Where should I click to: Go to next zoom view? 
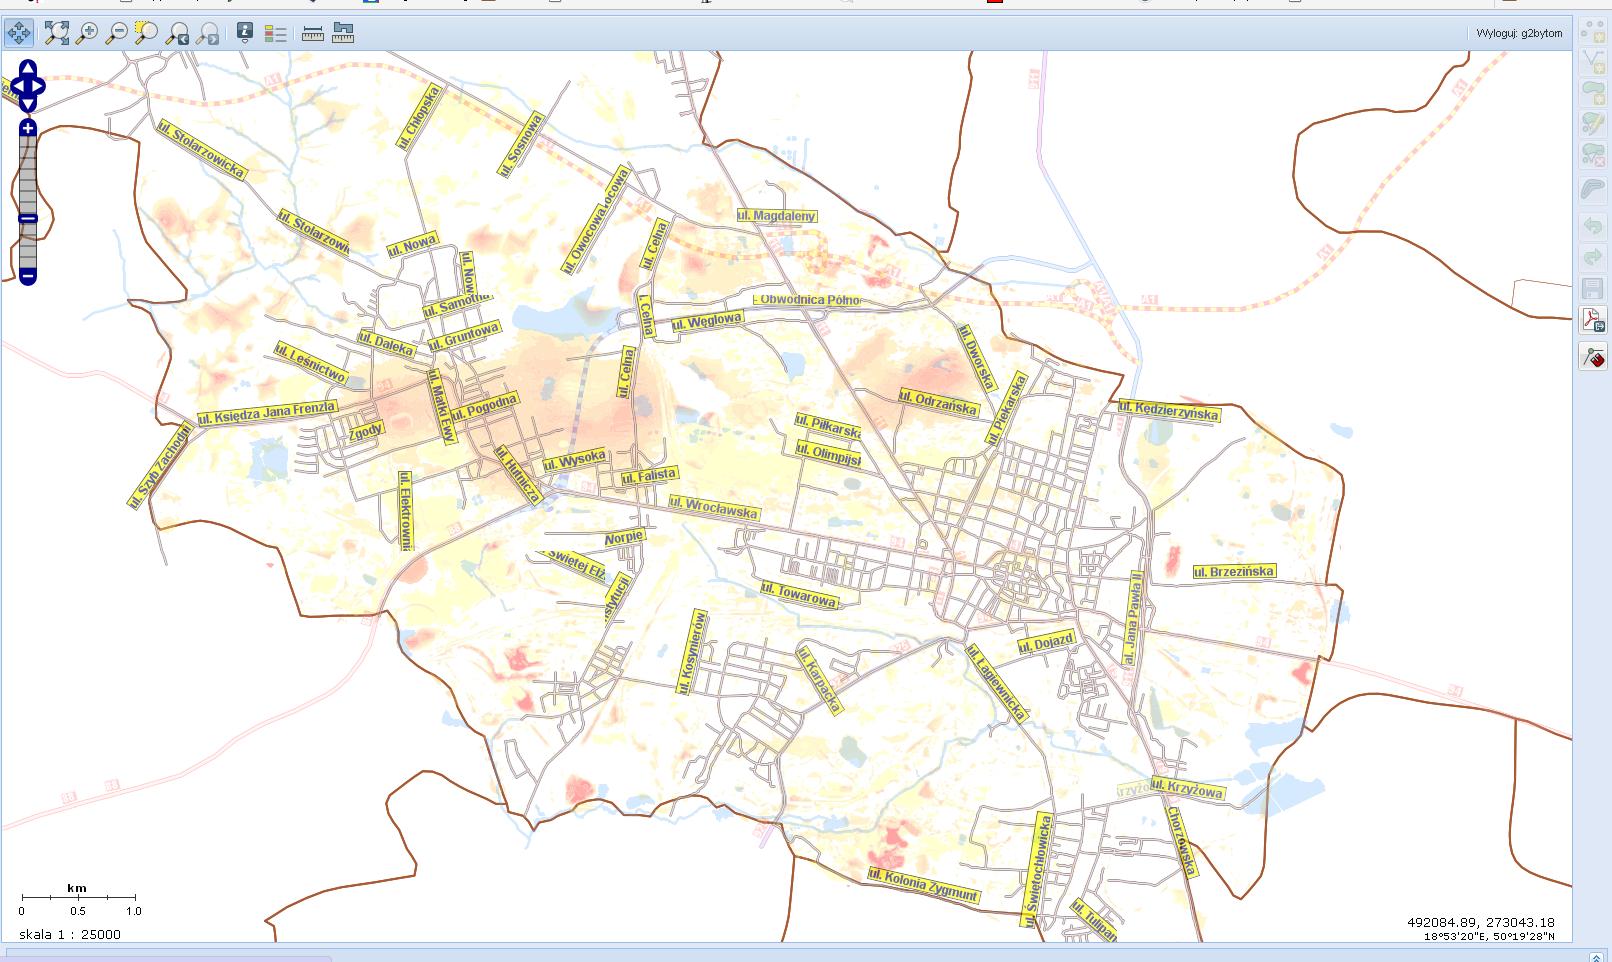click(x=207, y=33)
